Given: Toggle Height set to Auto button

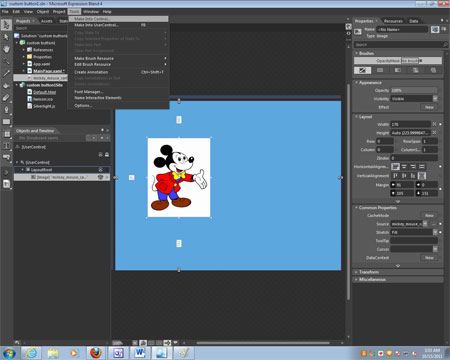Looking at the screenshot, I should [x=434, y=133].
